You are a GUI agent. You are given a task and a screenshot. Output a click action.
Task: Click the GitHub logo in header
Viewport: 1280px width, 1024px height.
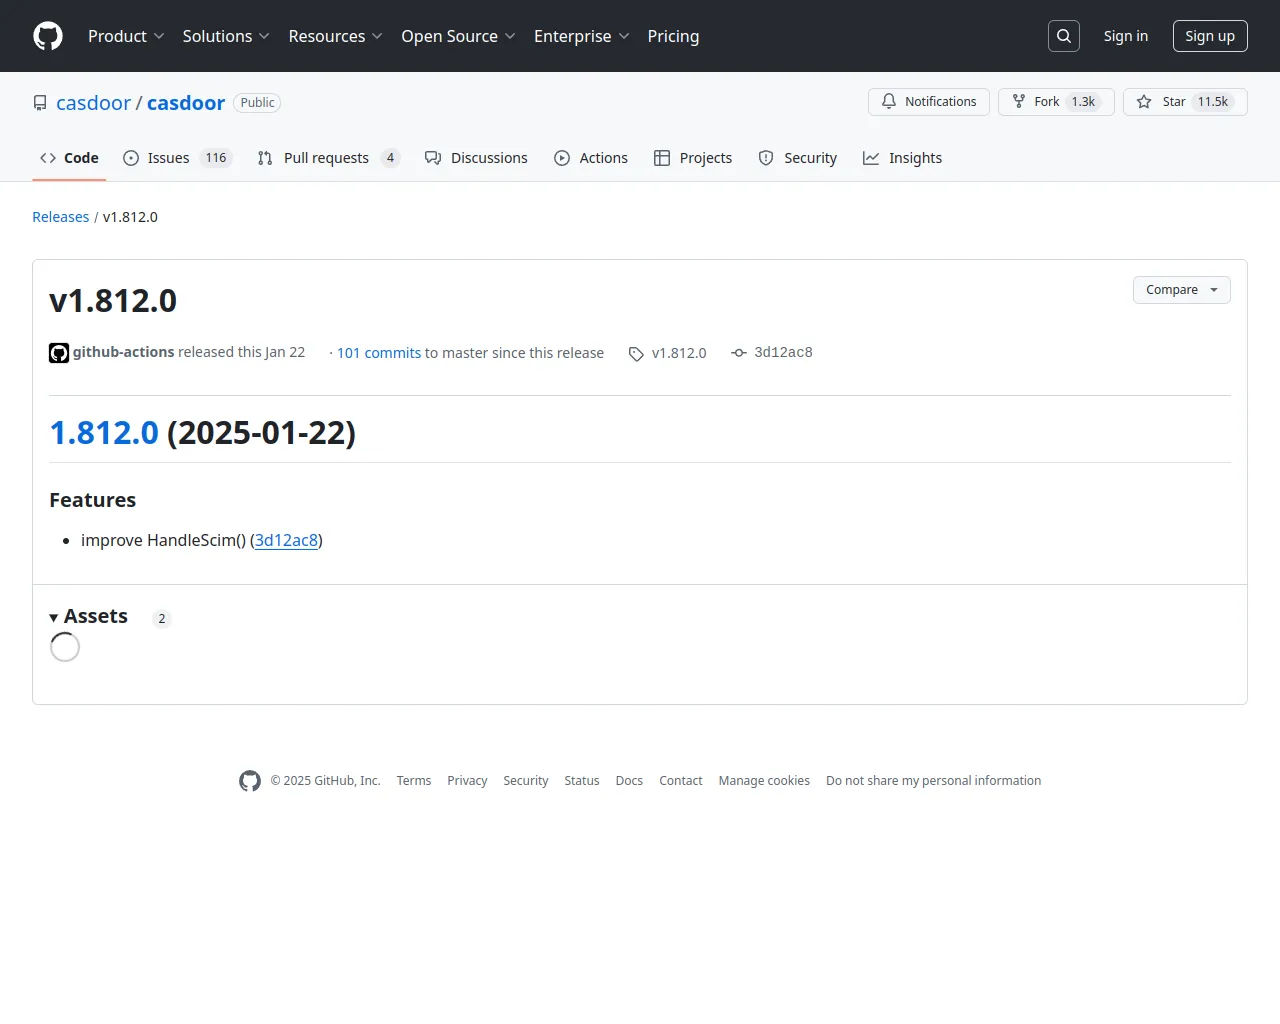click(x=48, y=36)
